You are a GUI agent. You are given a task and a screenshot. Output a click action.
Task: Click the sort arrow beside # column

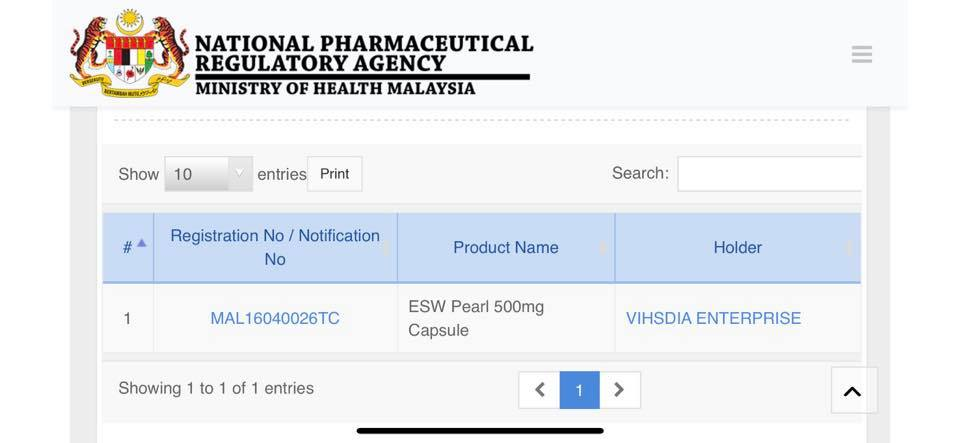click(141, 243)
